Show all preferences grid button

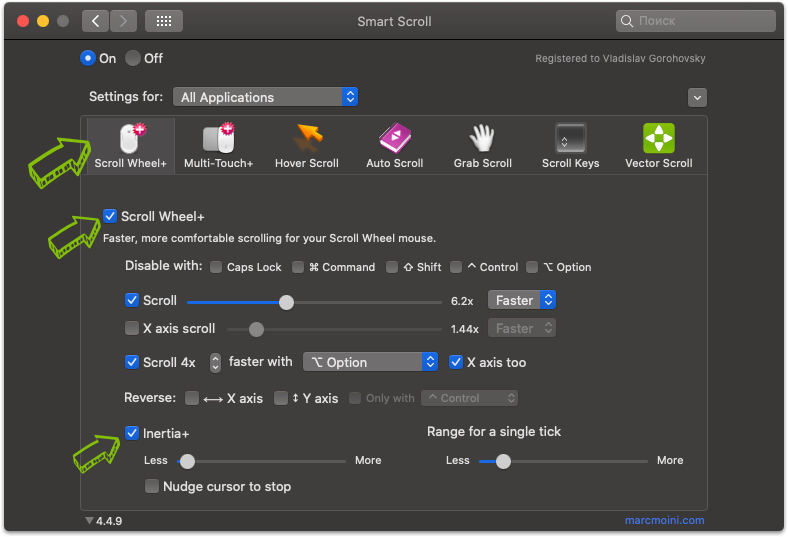click(164, 21)
